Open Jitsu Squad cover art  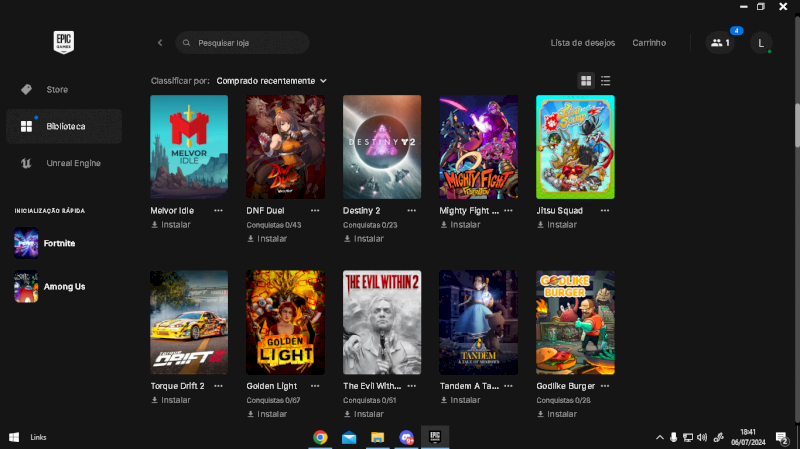575,147
